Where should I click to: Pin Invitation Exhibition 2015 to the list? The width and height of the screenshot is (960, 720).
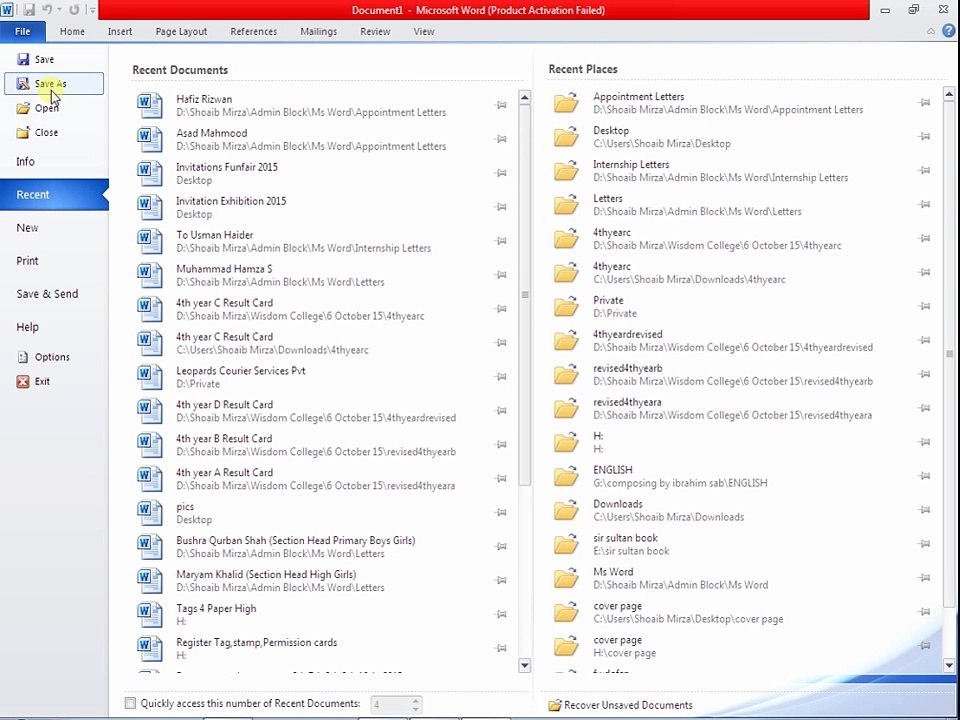(501, 207)
